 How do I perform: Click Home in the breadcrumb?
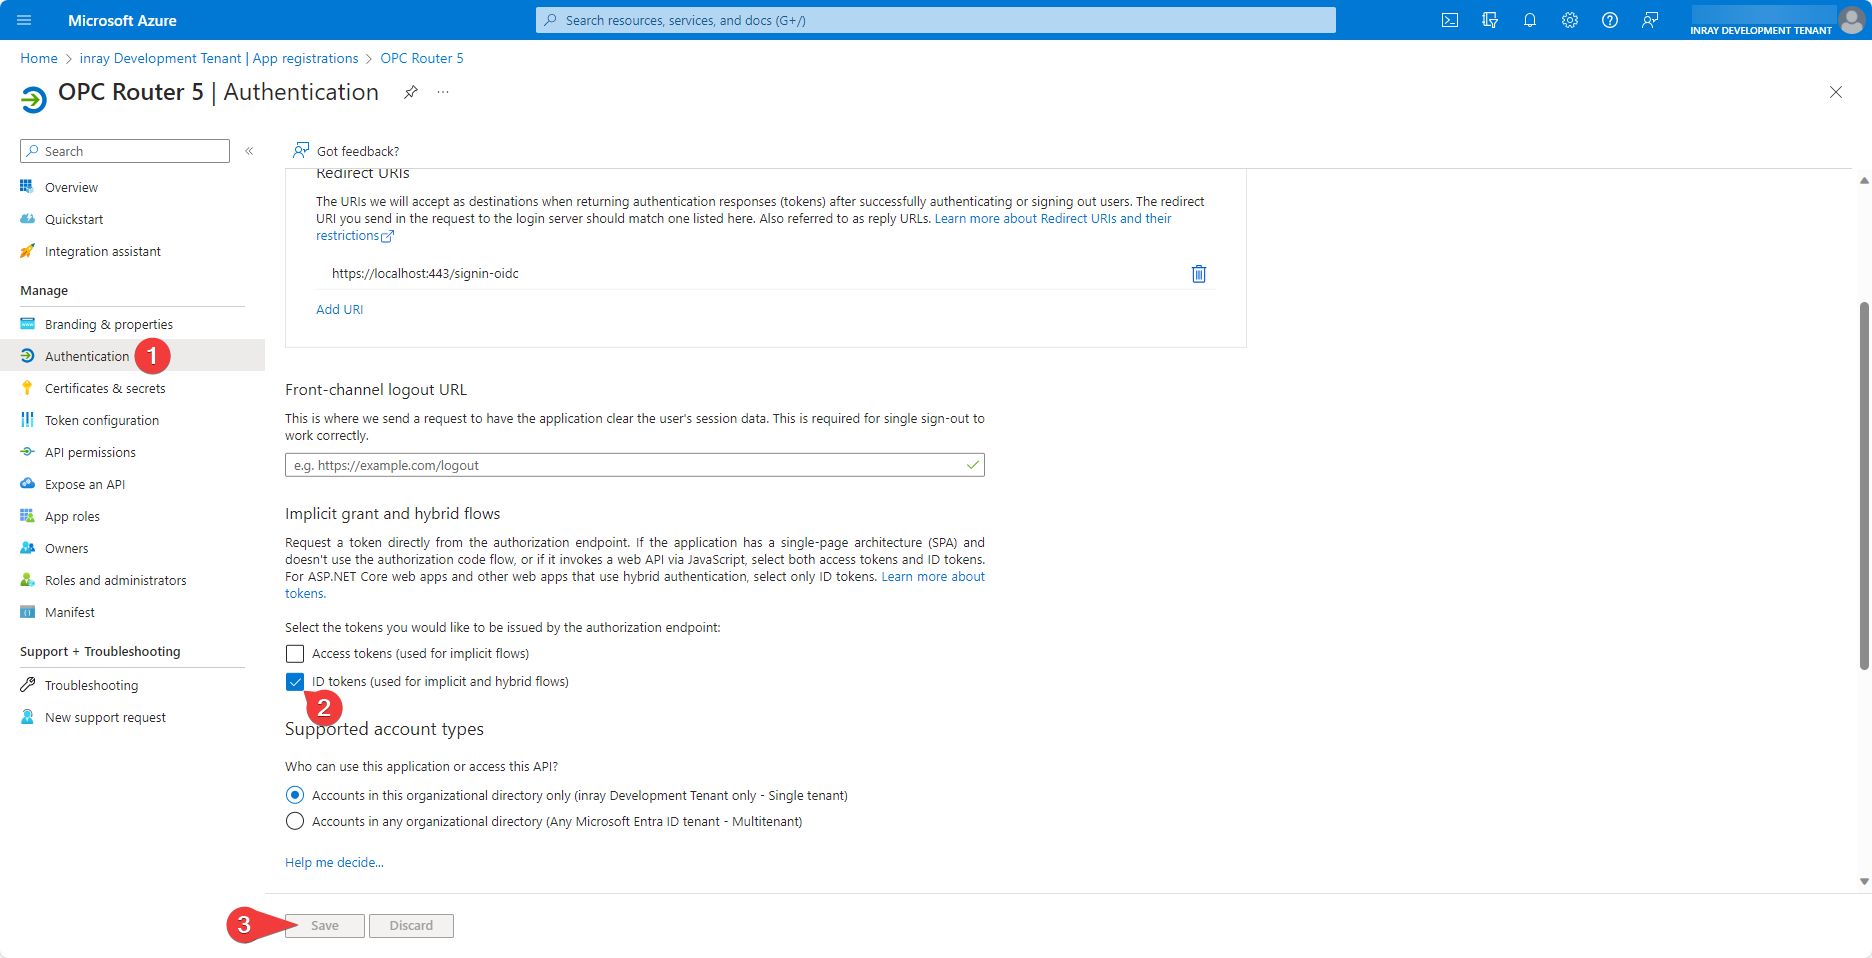39,58
